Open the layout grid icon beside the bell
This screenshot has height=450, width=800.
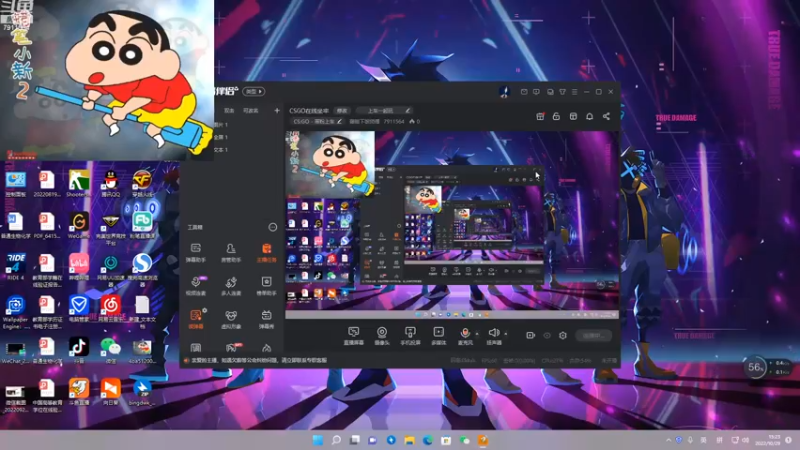click(x=573, y=116)
